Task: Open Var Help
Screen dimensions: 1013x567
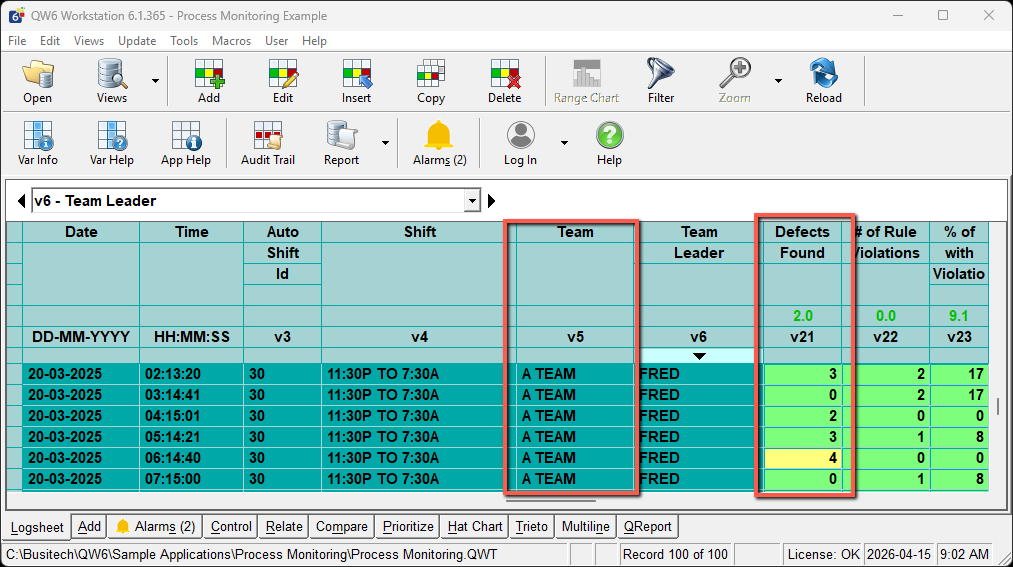Action: click(112, 143)
